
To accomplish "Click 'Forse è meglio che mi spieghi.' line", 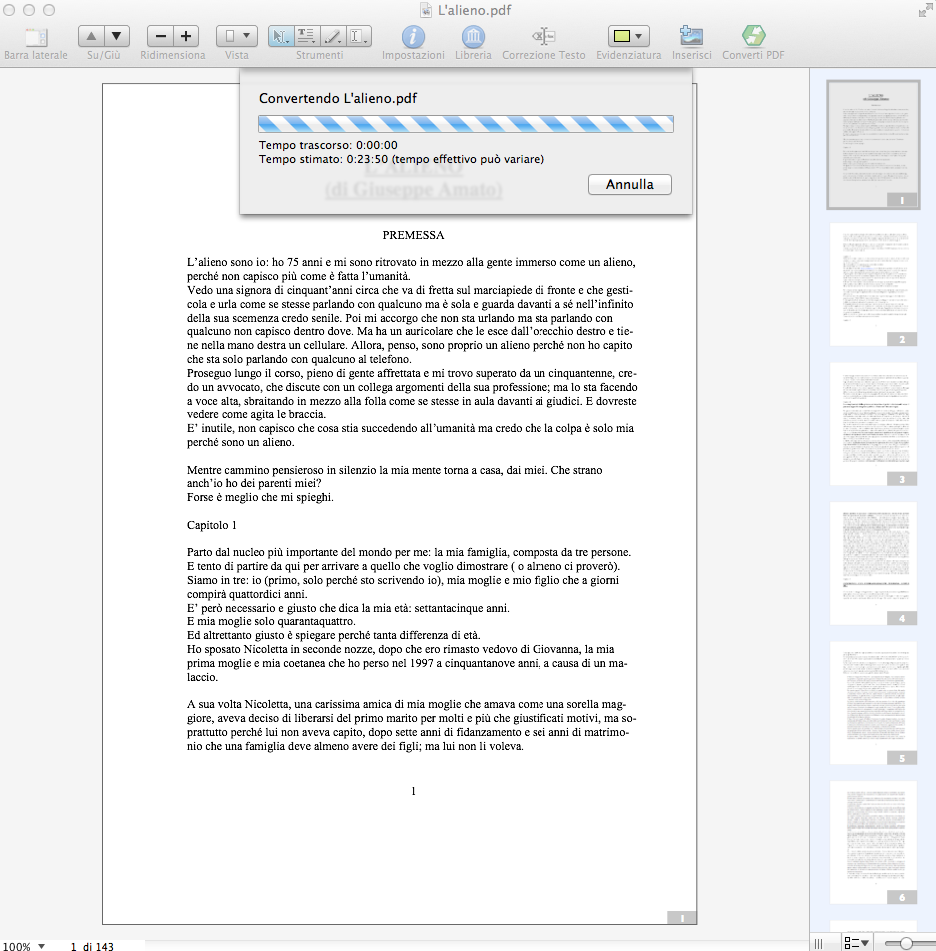I will click(x=260, y=497).
